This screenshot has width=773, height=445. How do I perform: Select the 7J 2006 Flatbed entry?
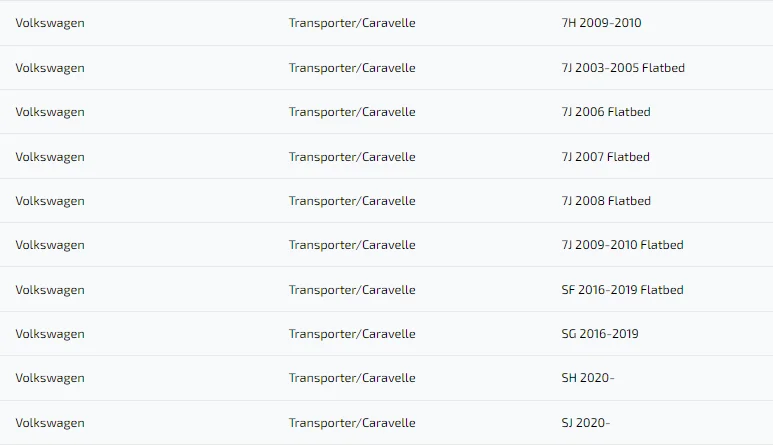tap(606, 112)
